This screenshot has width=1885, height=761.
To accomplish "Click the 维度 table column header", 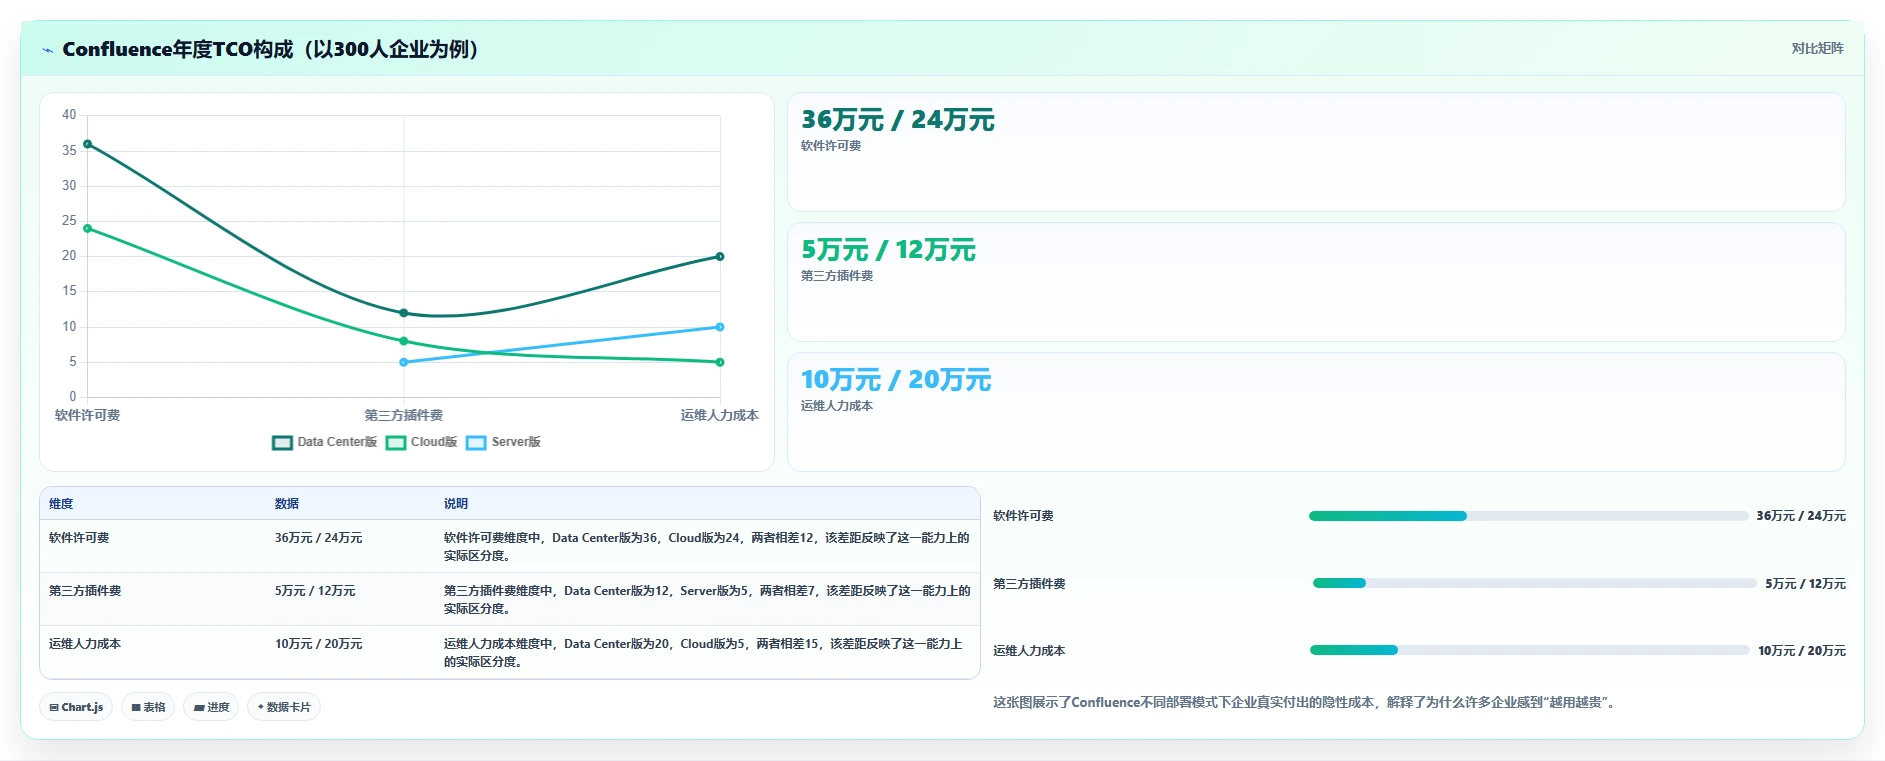I will (61, 504).
